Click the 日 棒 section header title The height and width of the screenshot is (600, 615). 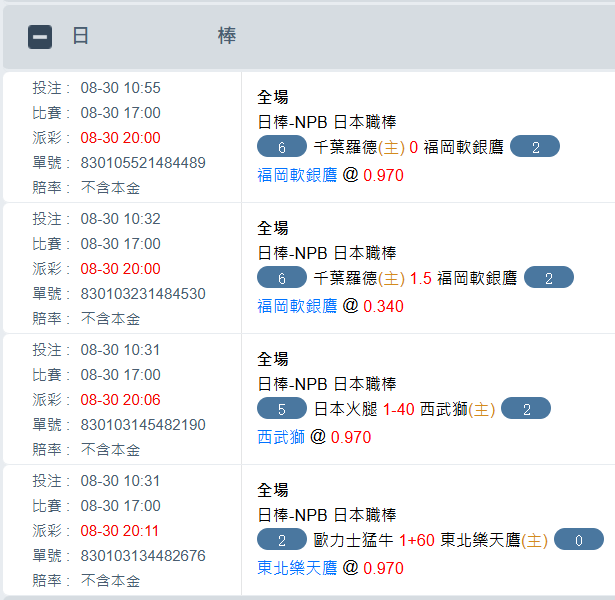click(154, 36)
